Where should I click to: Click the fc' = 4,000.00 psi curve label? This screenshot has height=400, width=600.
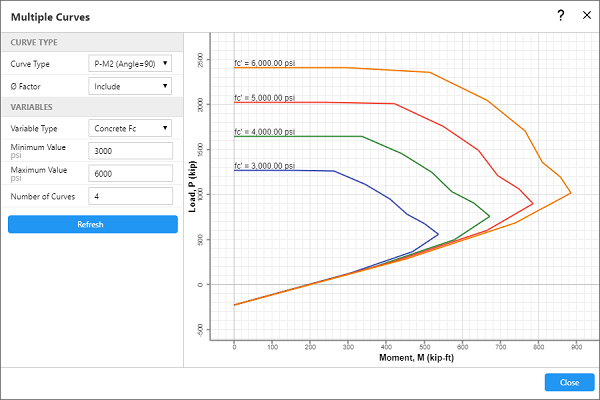coord(263,131)
